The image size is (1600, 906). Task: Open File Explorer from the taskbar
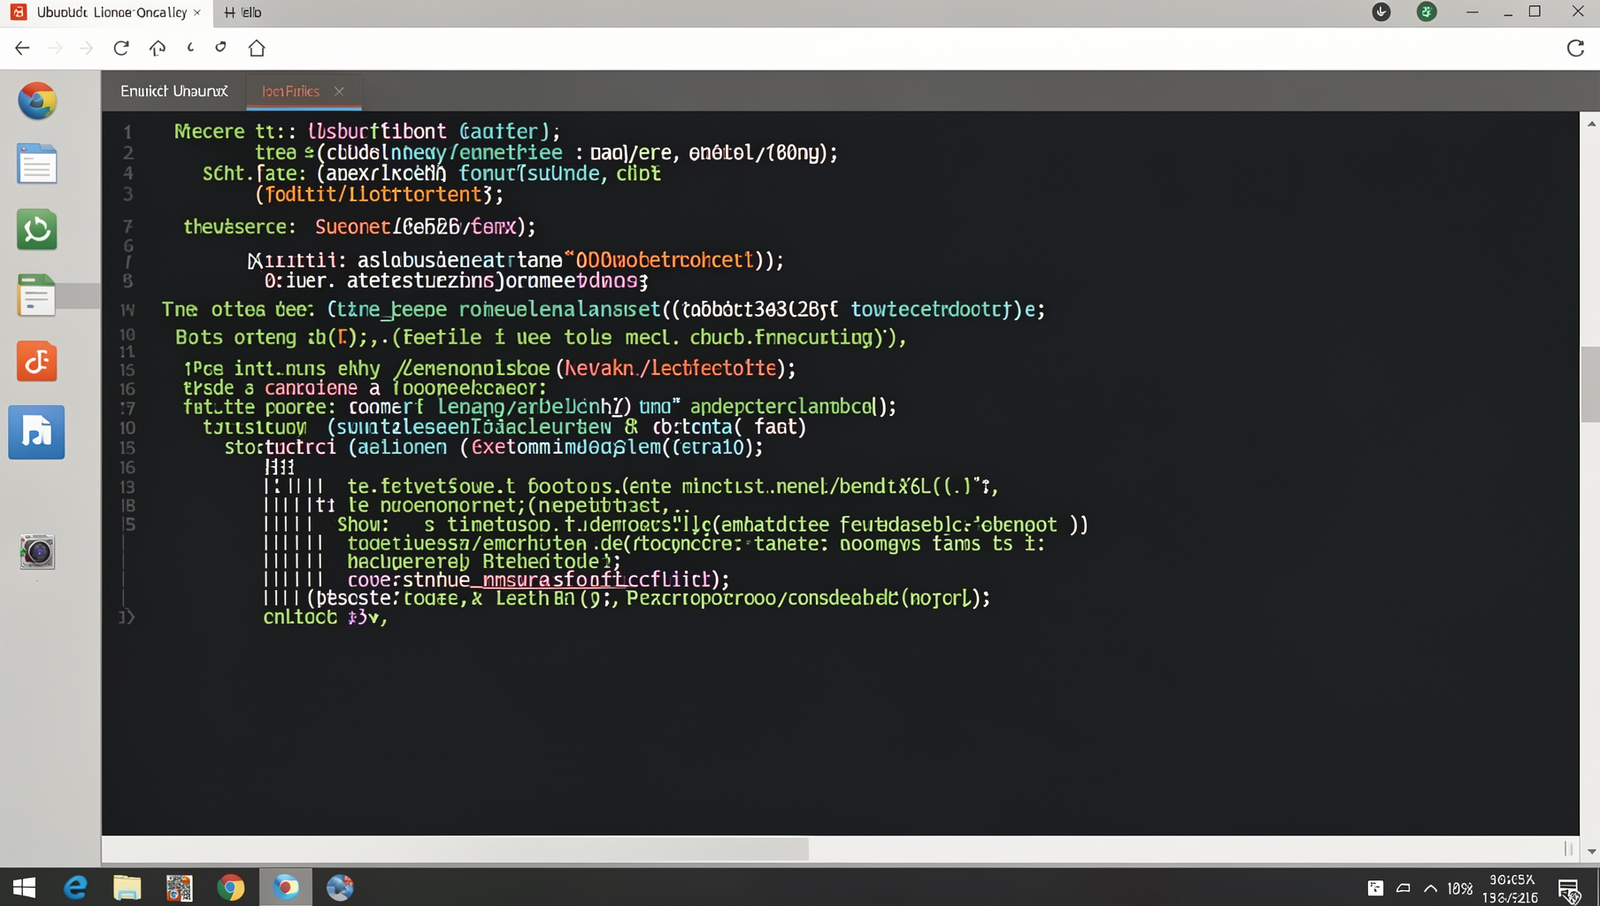(127, 887)
